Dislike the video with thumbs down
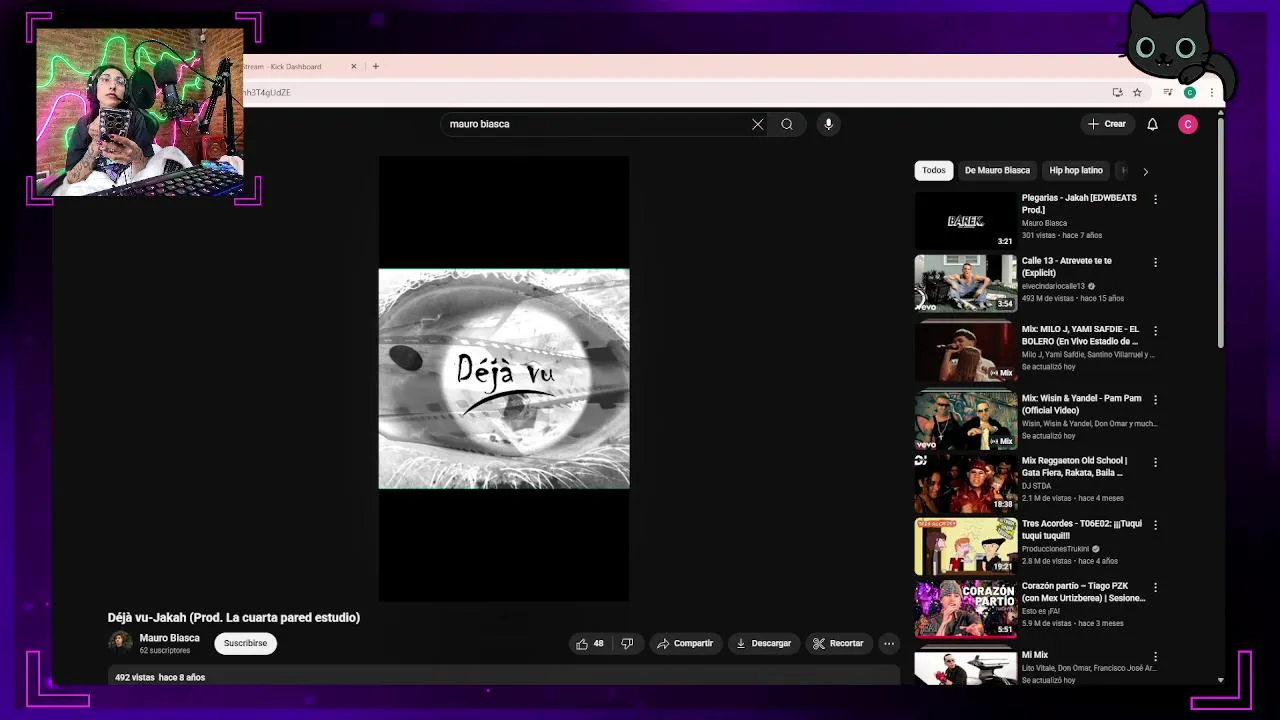The height and width of the screenshot is (720, 1280). pos(627,644)
